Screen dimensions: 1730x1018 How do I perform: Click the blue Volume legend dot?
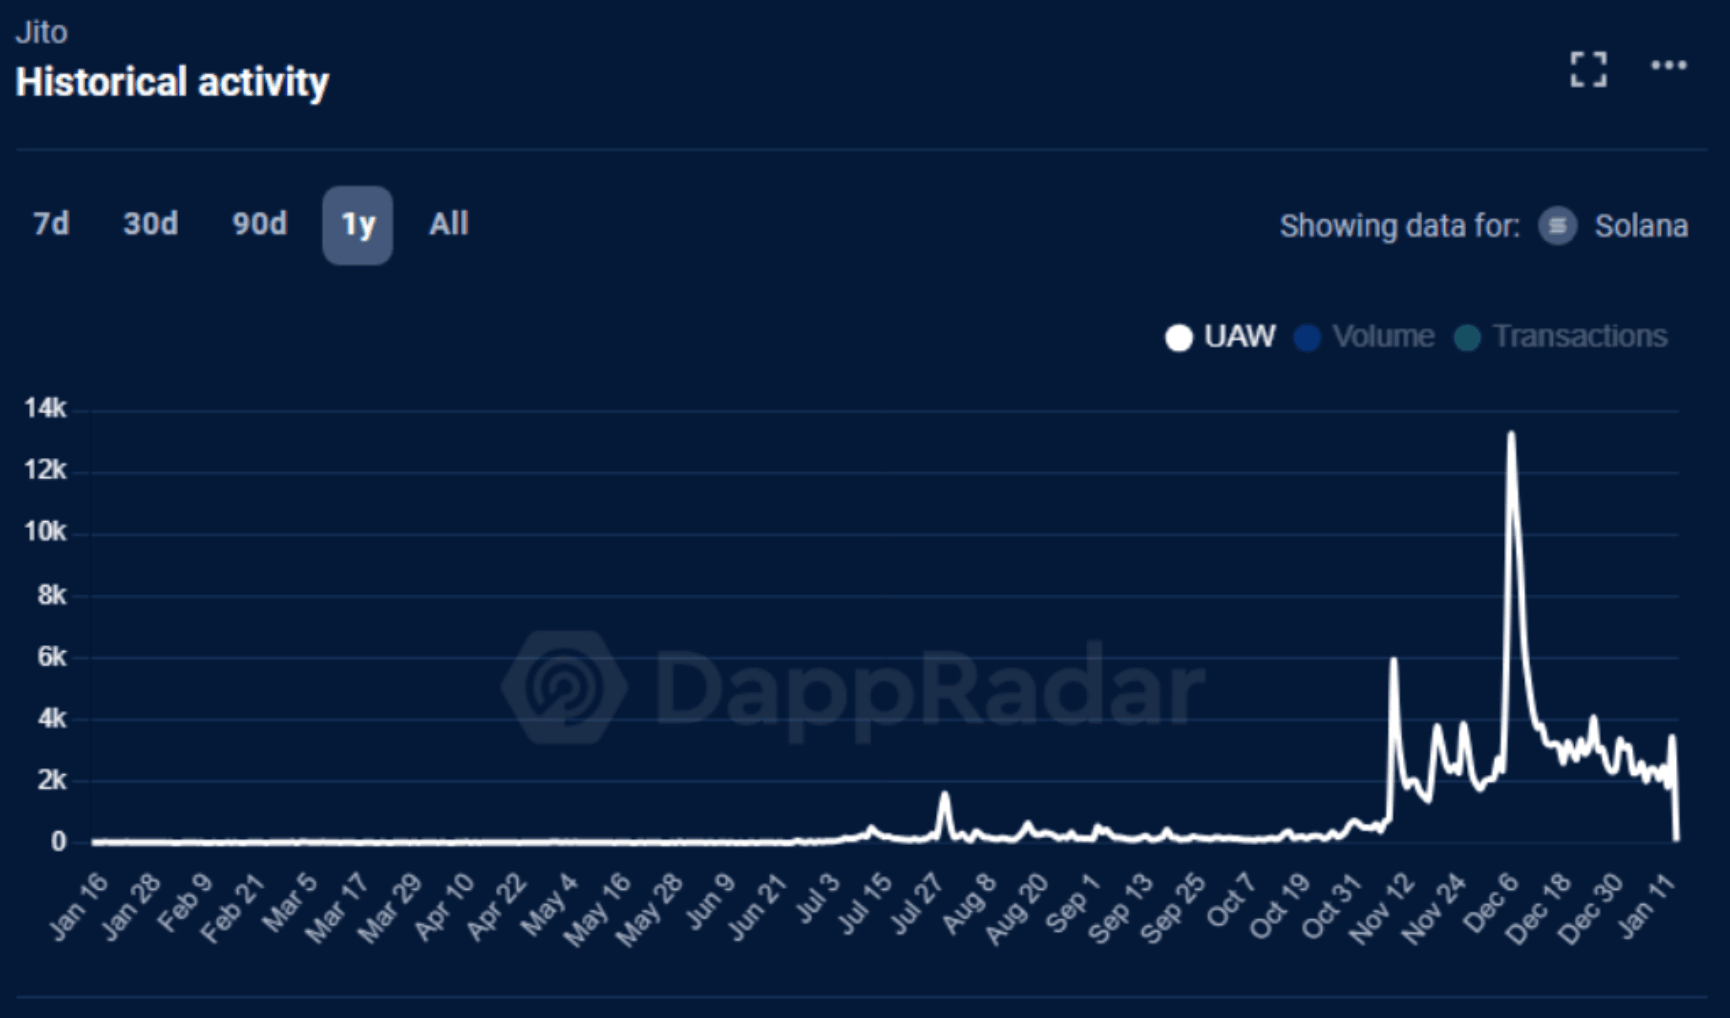[1307, 338]
